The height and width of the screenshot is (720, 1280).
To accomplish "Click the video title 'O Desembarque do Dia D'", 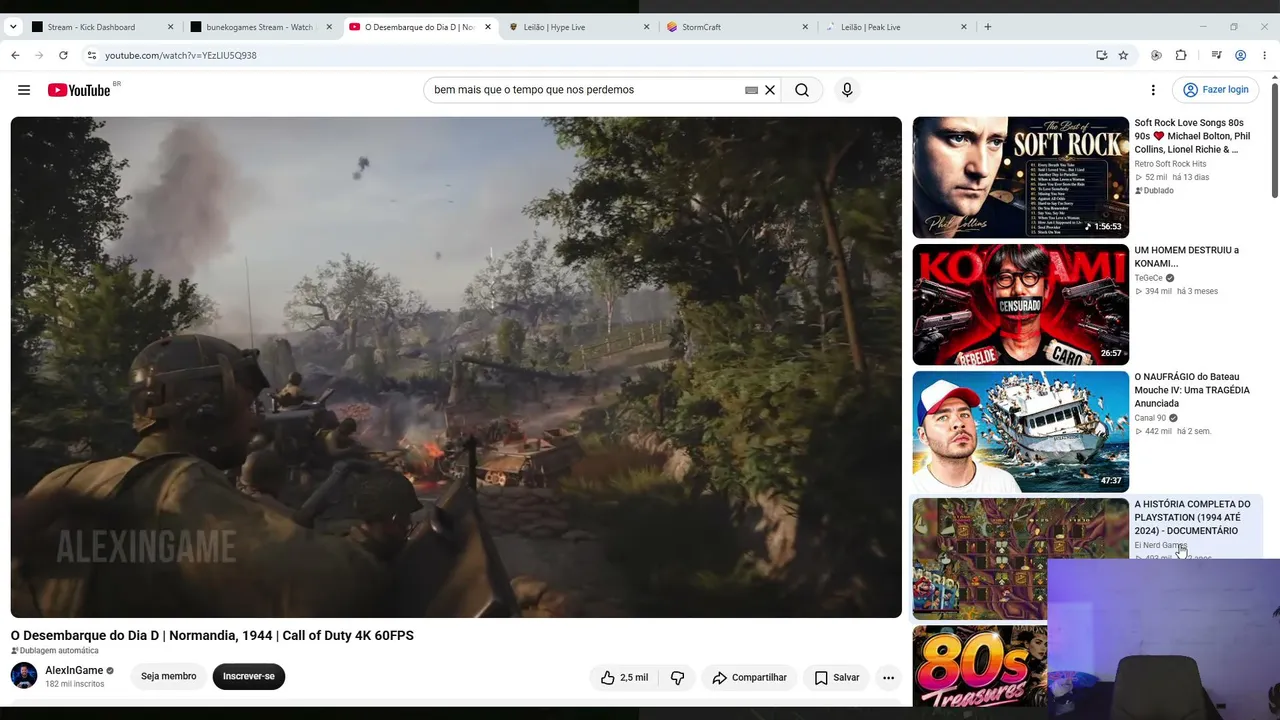I will tap(212, 635).
